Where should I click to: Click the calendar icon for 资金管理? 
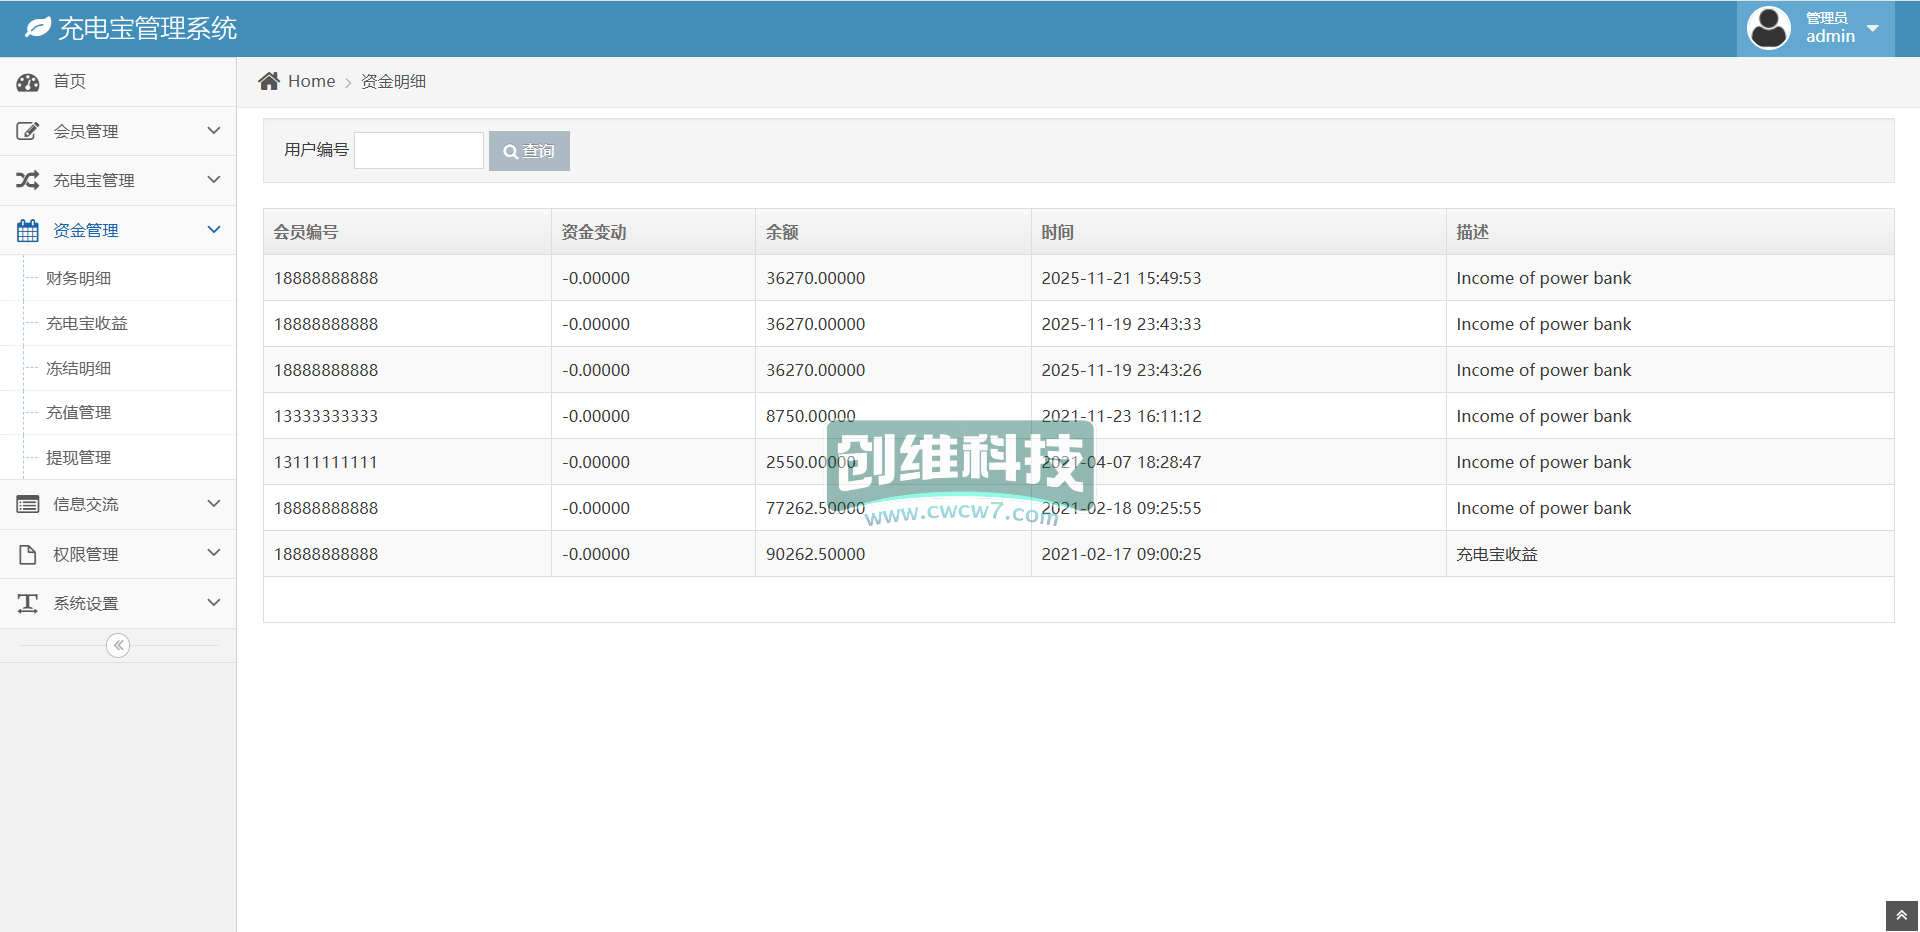(28, 230)
